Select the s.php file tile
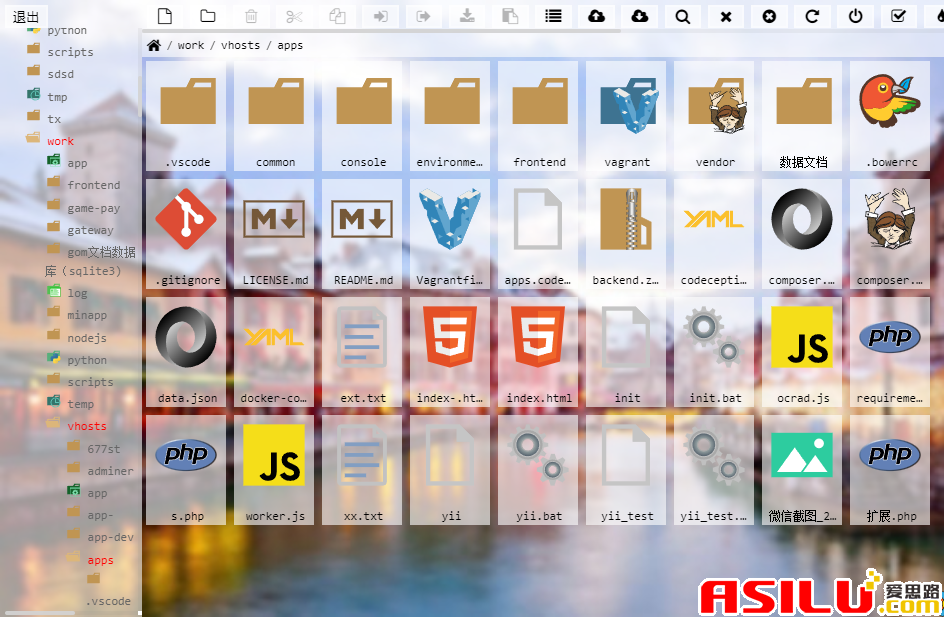 (x=188, y=470)
